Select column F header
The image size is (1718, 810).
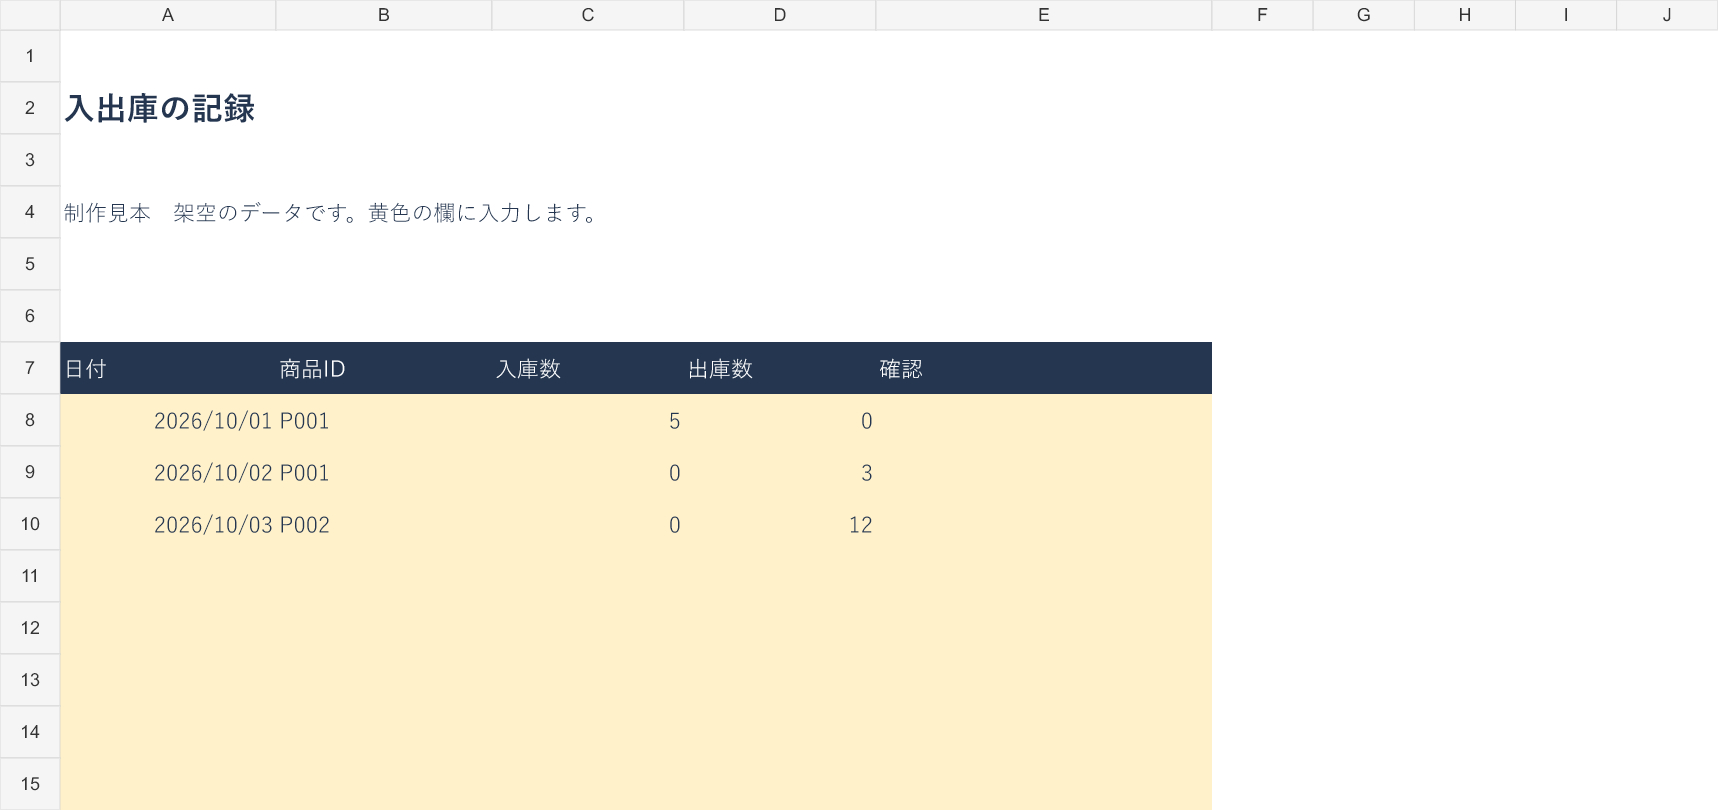pos(1262,15)
